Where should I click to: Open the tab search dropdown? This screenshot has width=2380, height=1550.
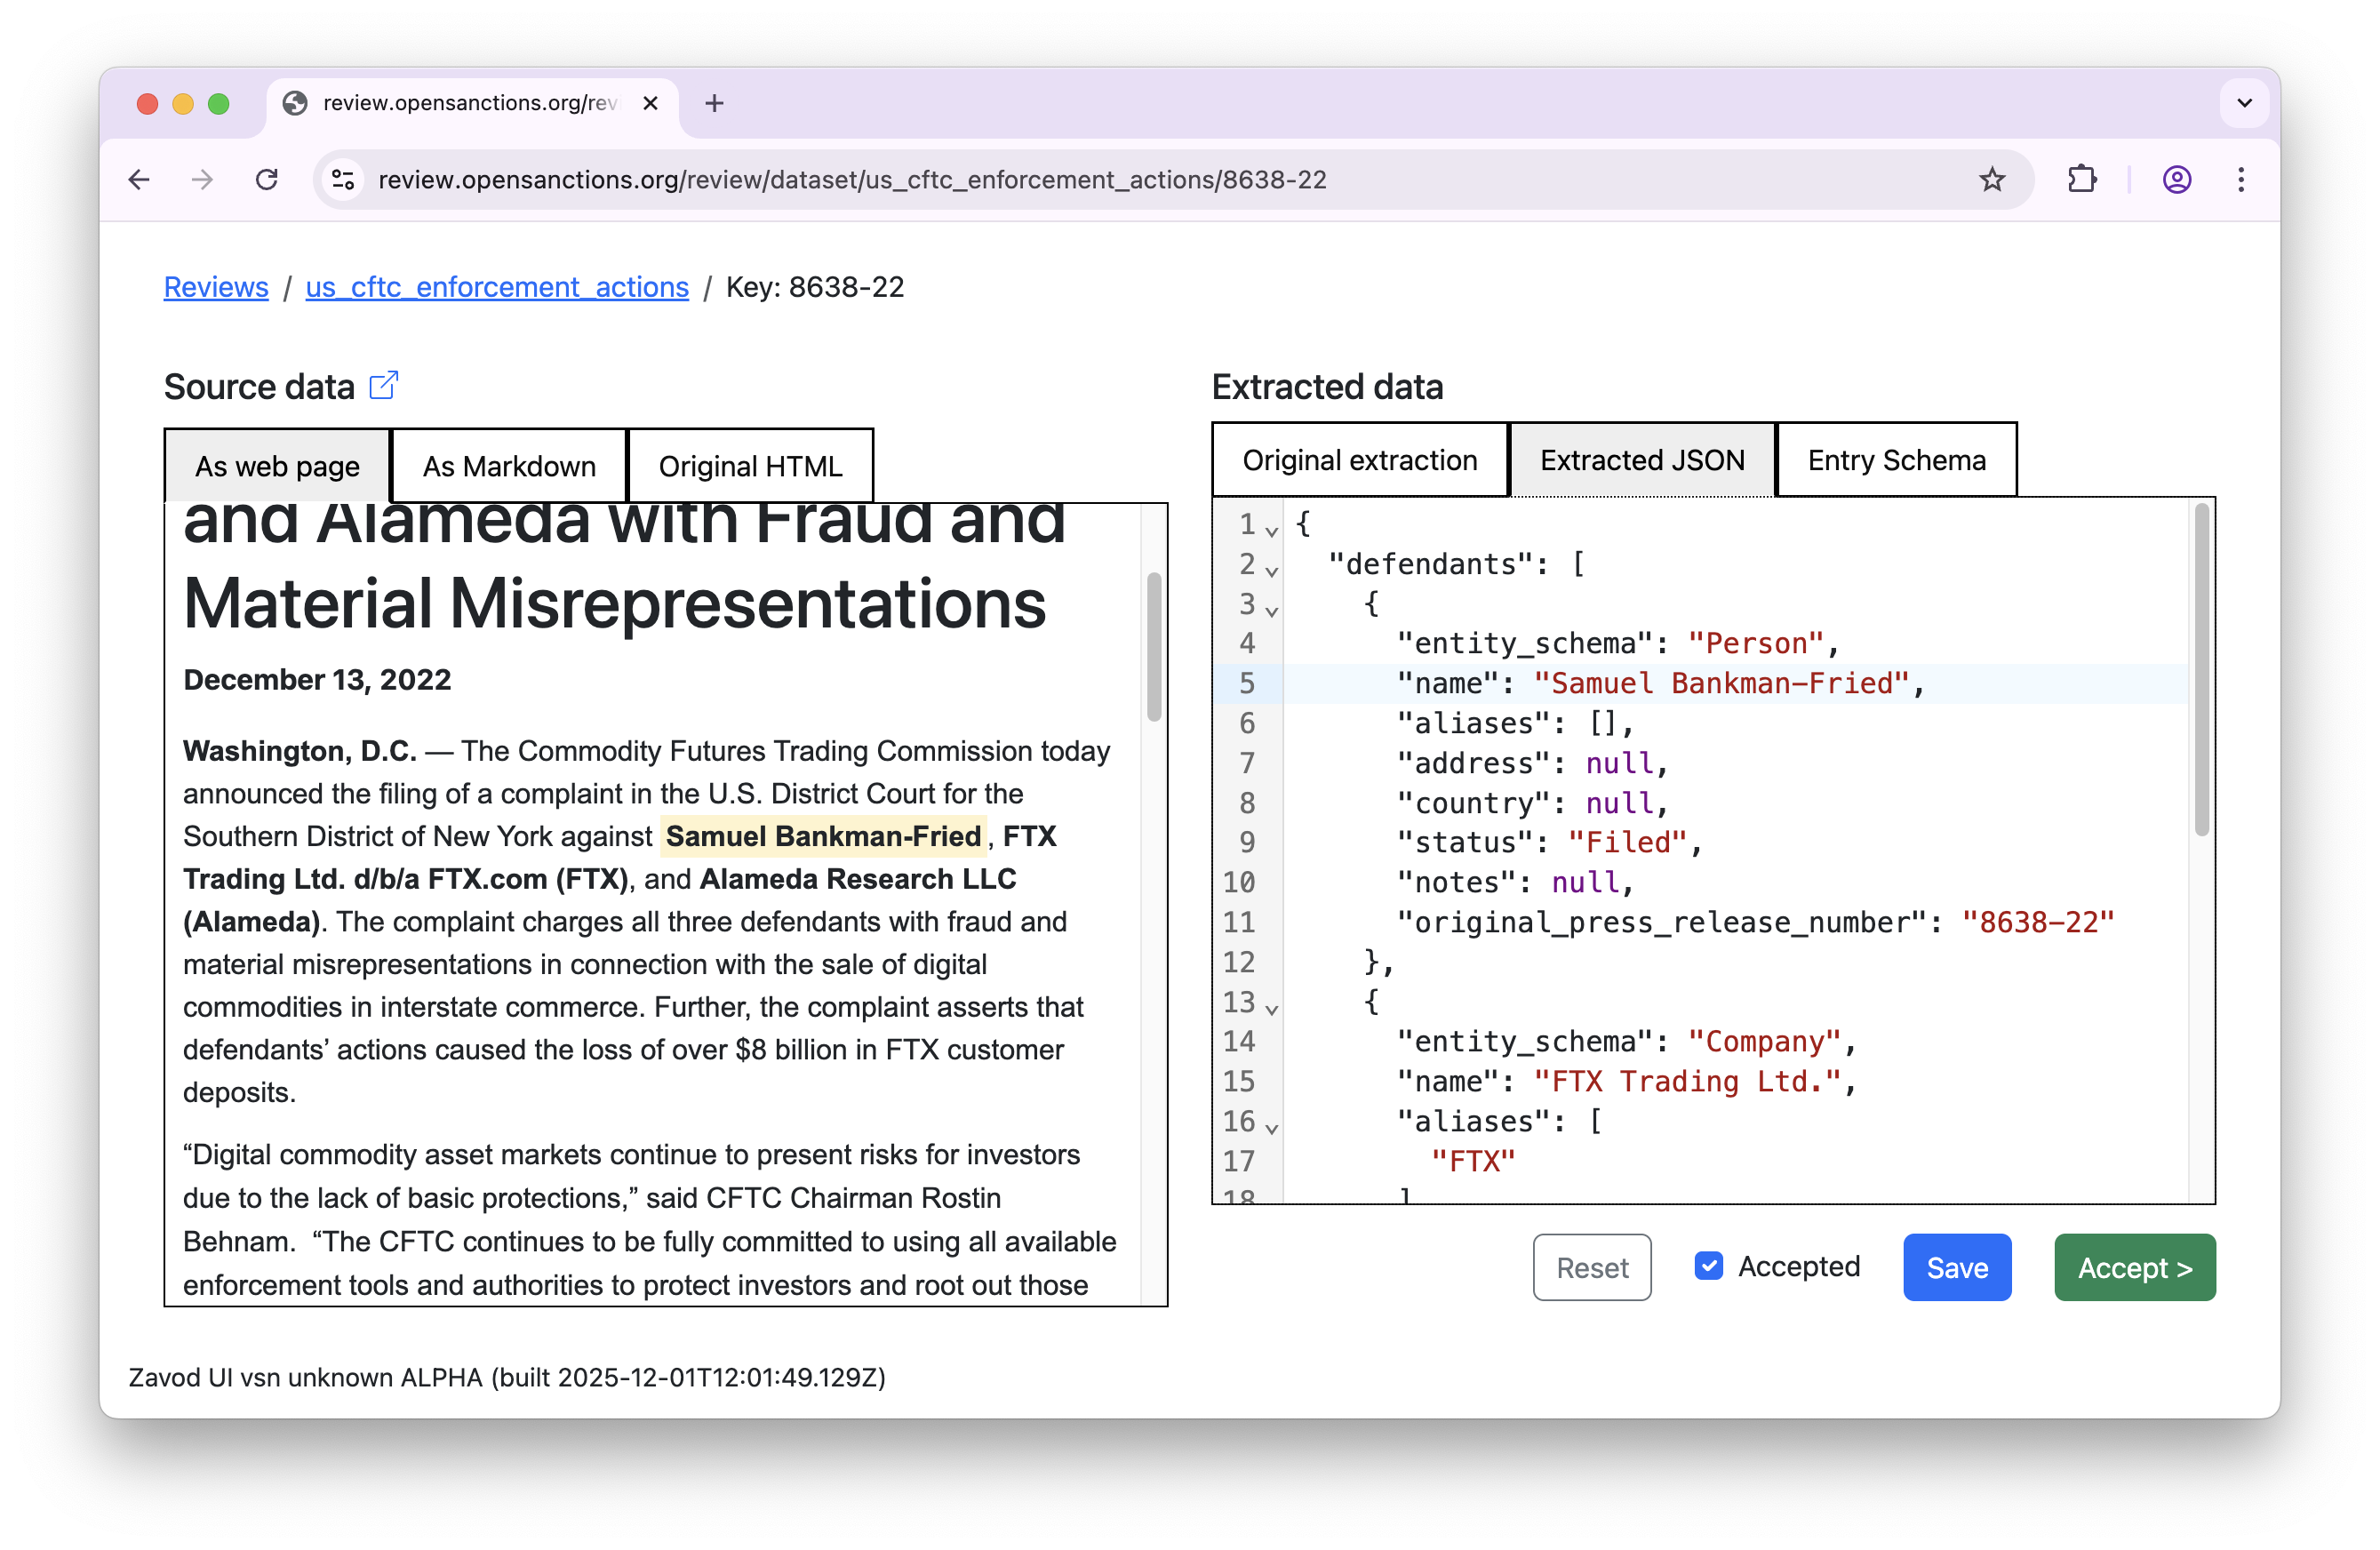point(2244,103)
